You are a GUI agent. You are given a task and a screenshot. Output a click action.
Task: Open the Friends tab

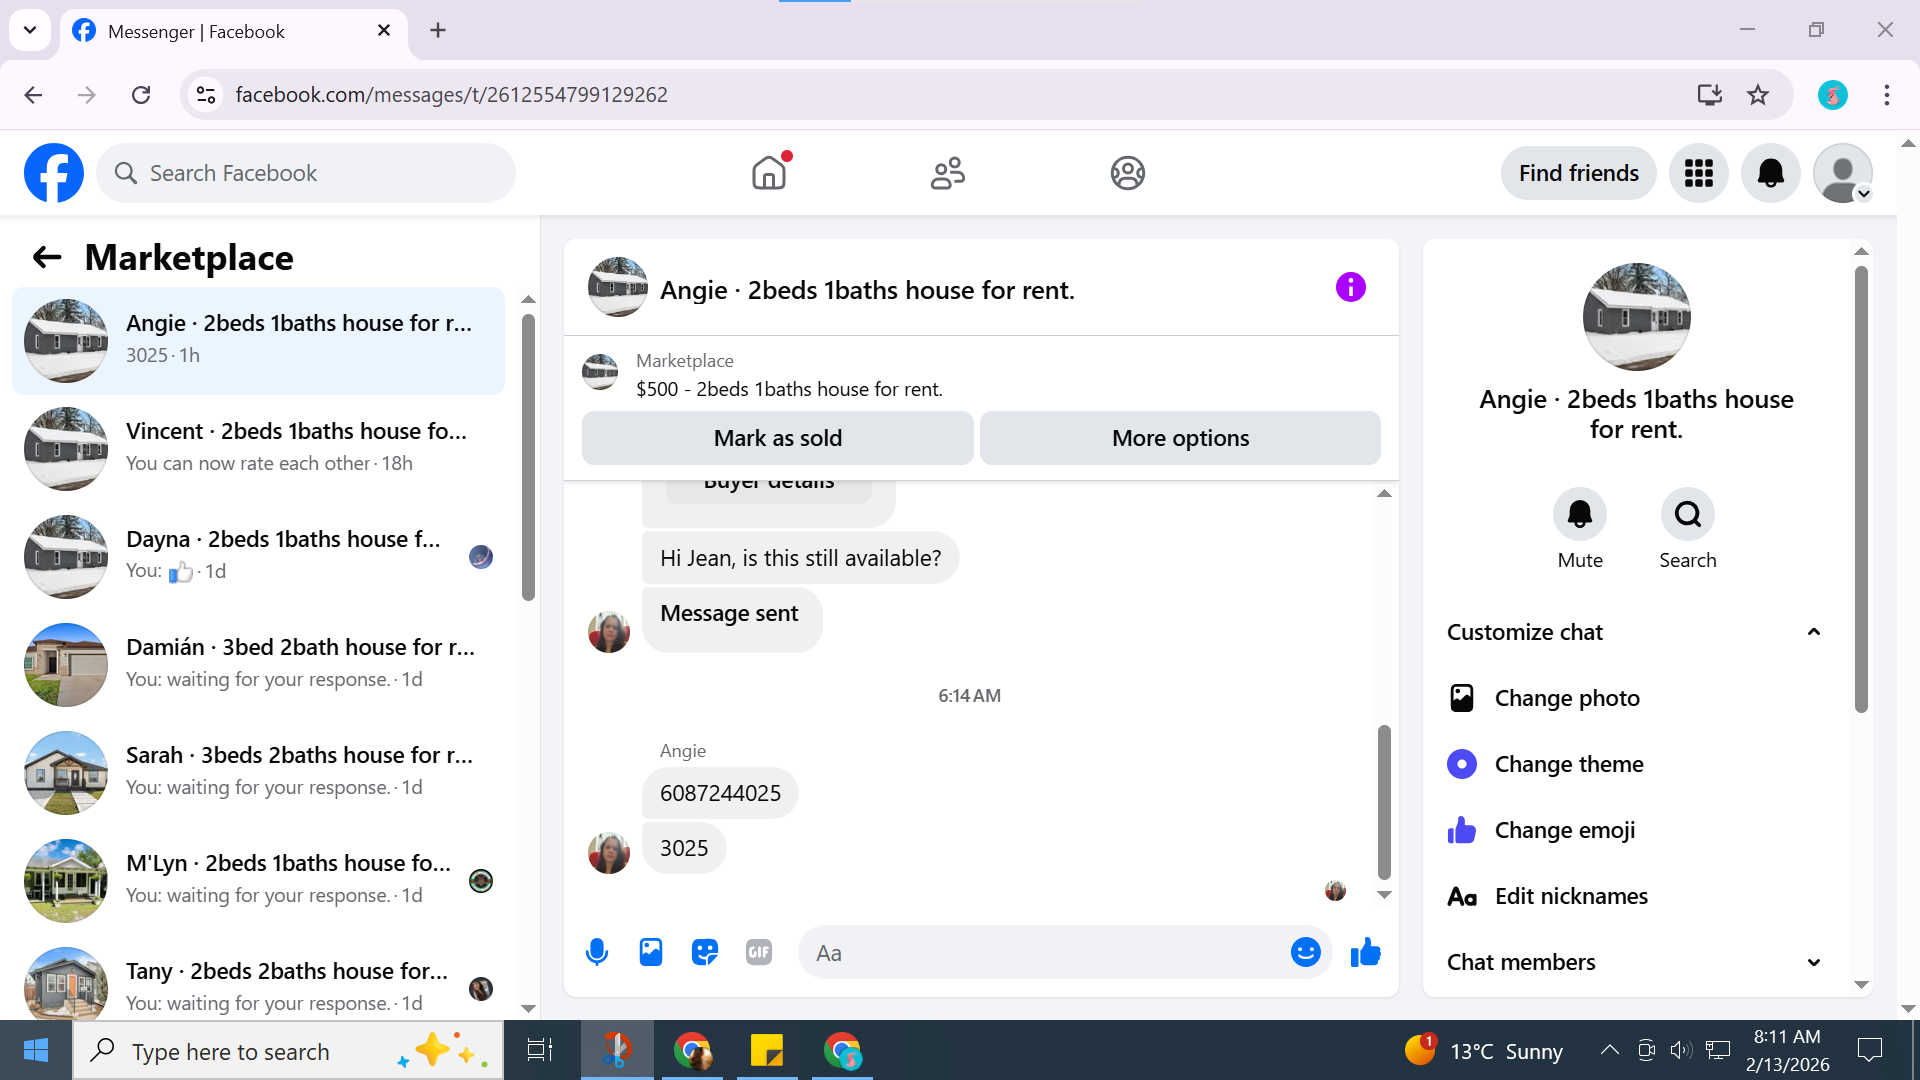(948, 173)
